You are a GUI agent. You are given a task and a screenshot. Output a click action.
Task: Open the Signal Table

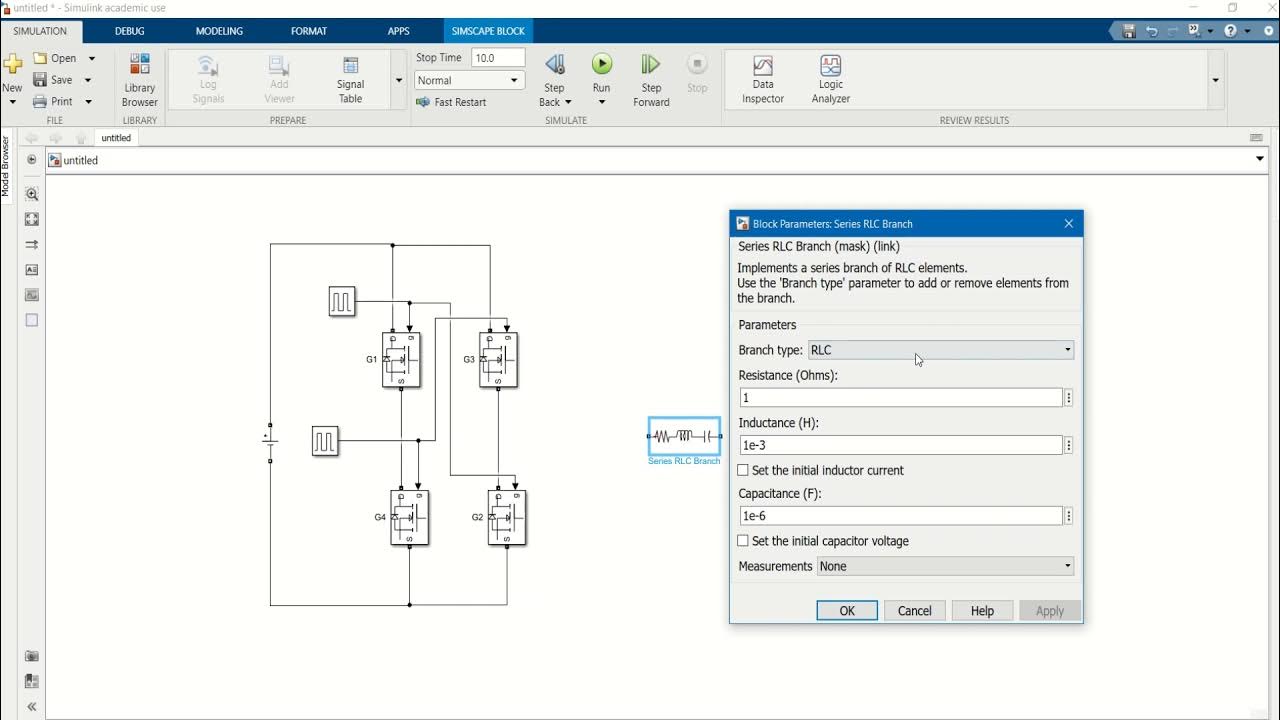click(350, 80)
